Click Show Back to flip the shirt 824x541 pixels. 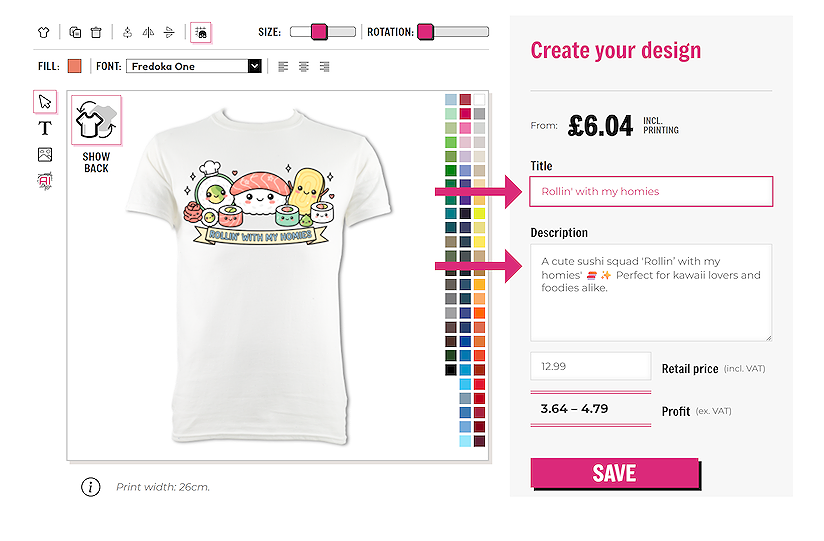click(x=96, y=134)
